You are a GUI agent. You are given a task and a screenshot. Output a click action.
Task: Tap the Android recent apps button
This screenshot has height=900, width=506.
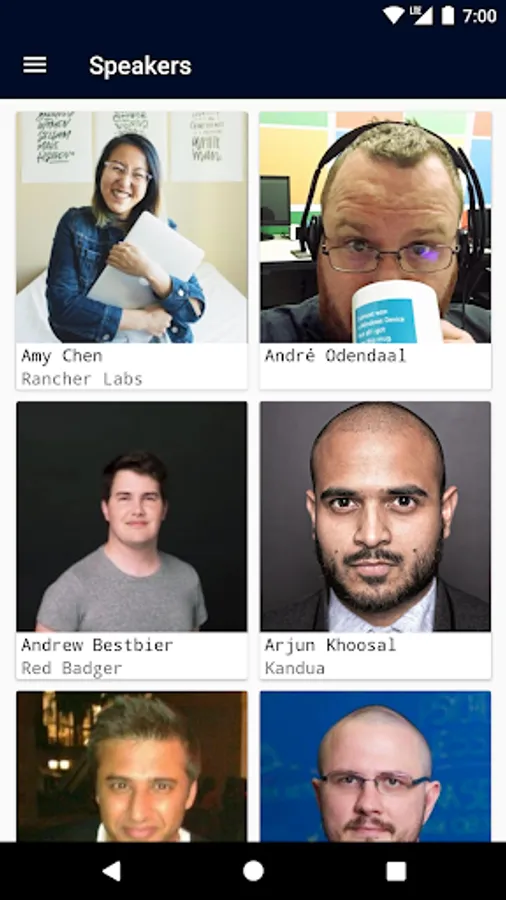point(396,871)
